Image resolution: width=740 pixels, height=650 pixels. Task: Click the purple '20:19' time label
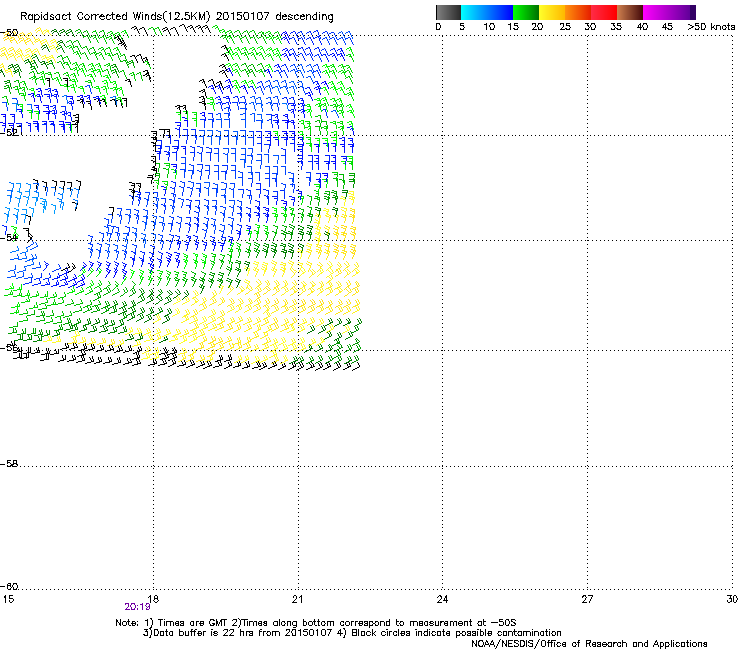(x=137, y=607)
